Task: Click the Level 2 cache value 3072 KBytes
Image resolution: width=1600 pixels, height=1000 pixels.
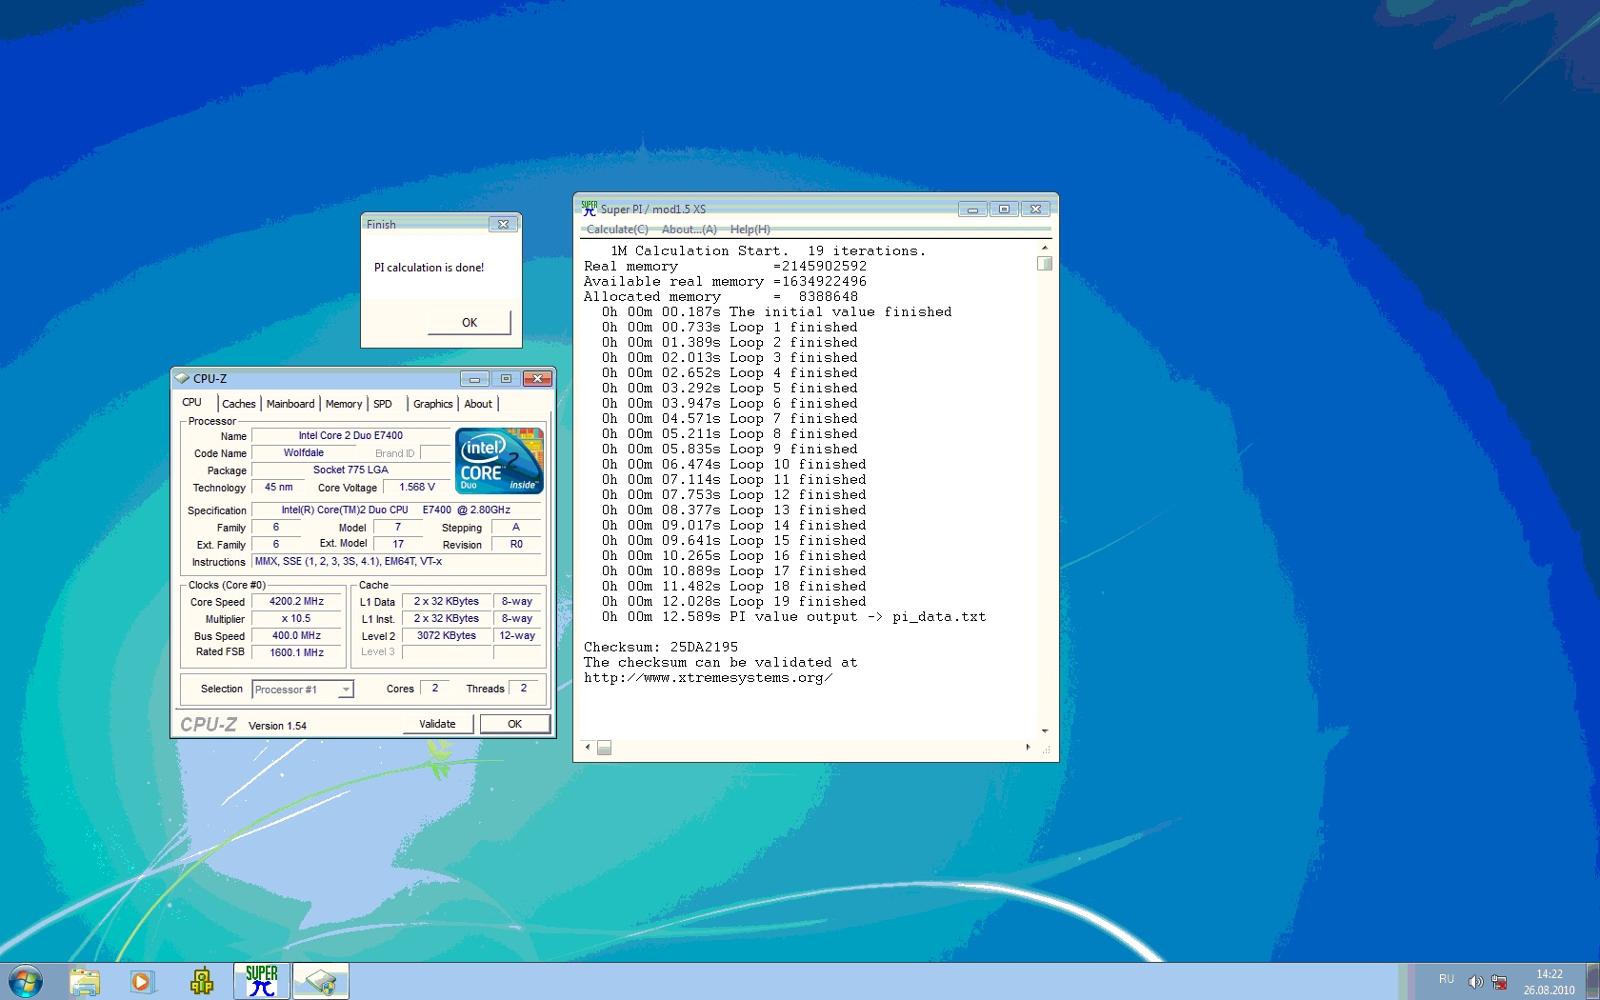Action: pos(447,636)
